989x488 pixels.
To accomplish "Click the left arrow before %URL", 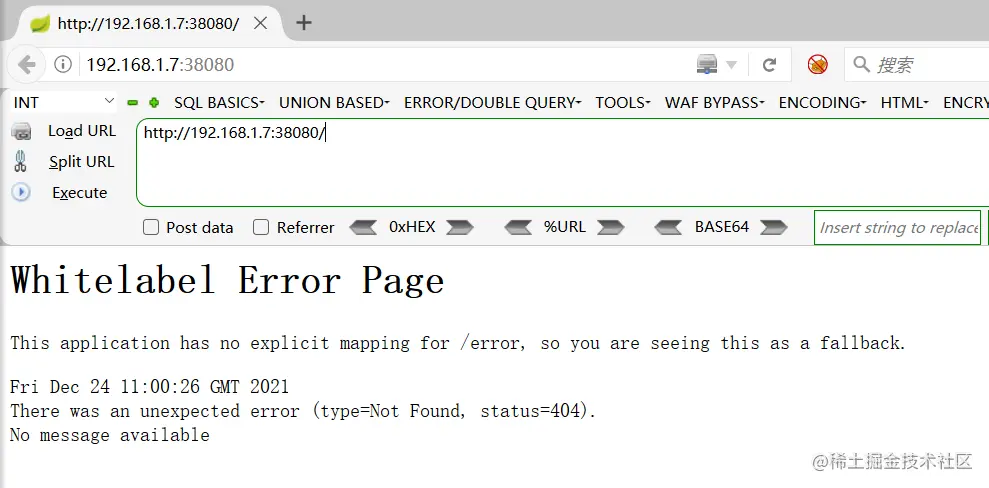I will [x=518, y=227].
